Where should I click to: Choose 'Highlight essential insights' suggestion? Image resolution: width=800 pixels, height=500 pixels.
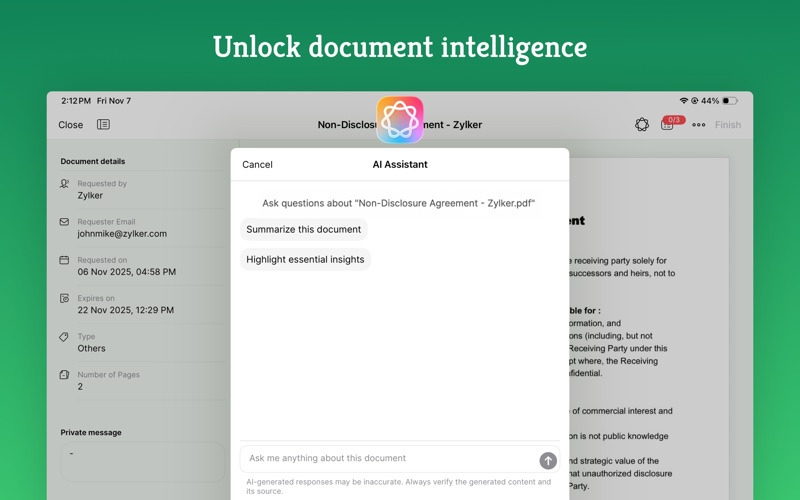(x=305, y=259)
